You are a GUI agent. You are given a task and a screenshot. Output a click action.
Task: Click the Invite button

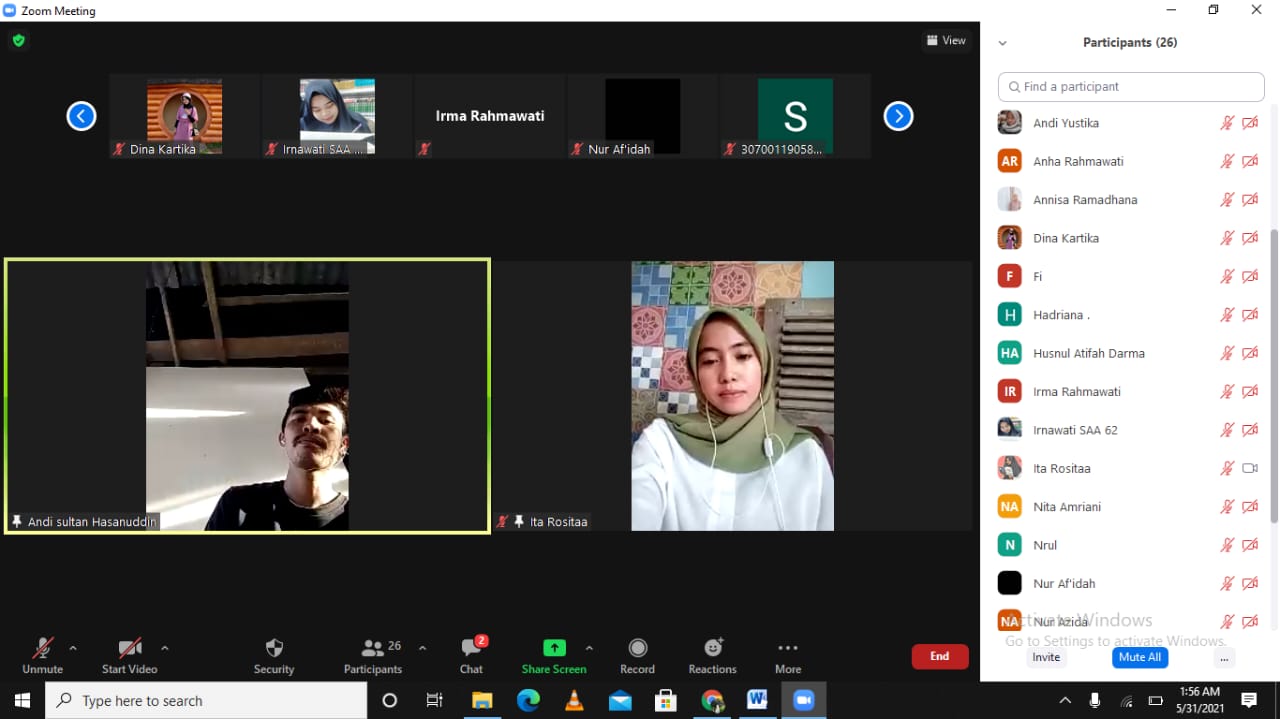tap(1046, 657)
